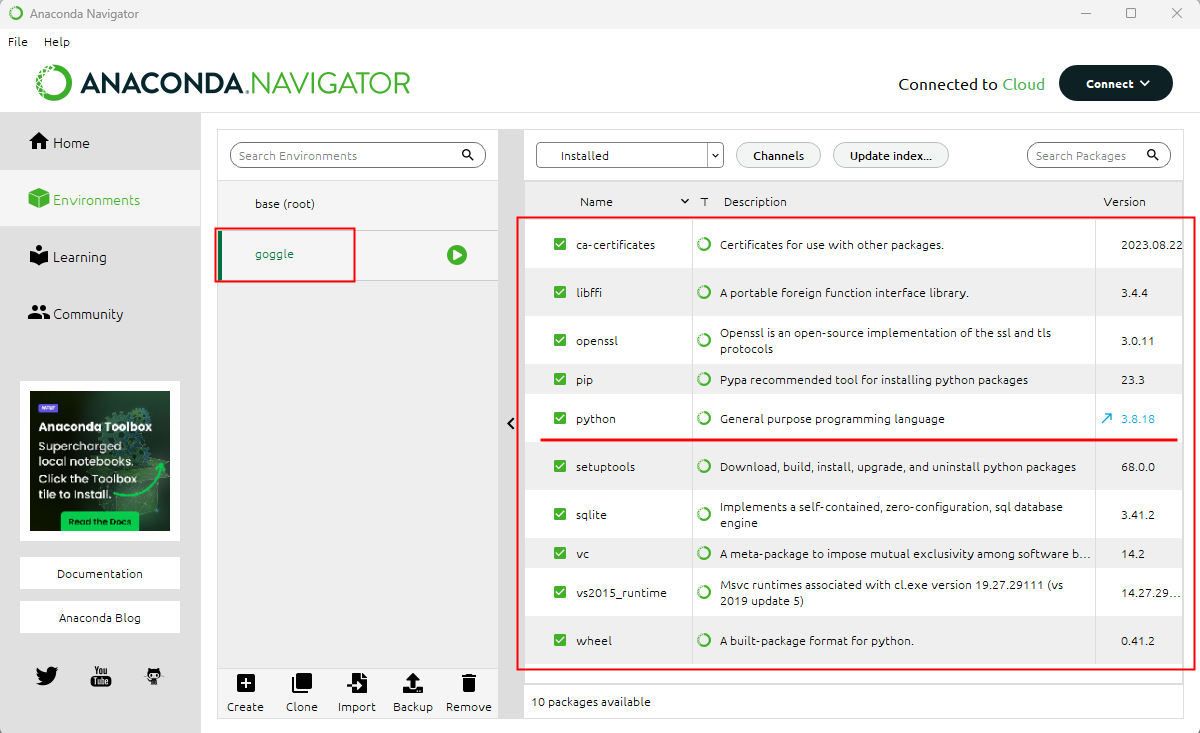Collapse the environments panel with left chevron
Image resolution: width=1200 pixels, height=733 pixels.
pos(511,423)
